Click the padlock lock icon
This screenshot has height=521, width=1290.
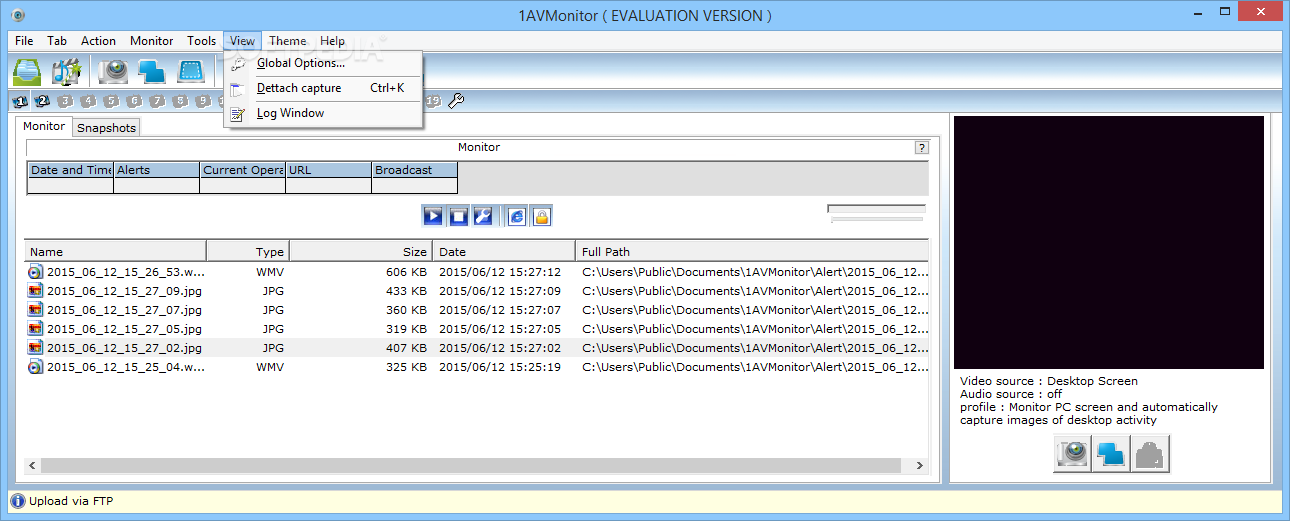[x=541, y=216]
